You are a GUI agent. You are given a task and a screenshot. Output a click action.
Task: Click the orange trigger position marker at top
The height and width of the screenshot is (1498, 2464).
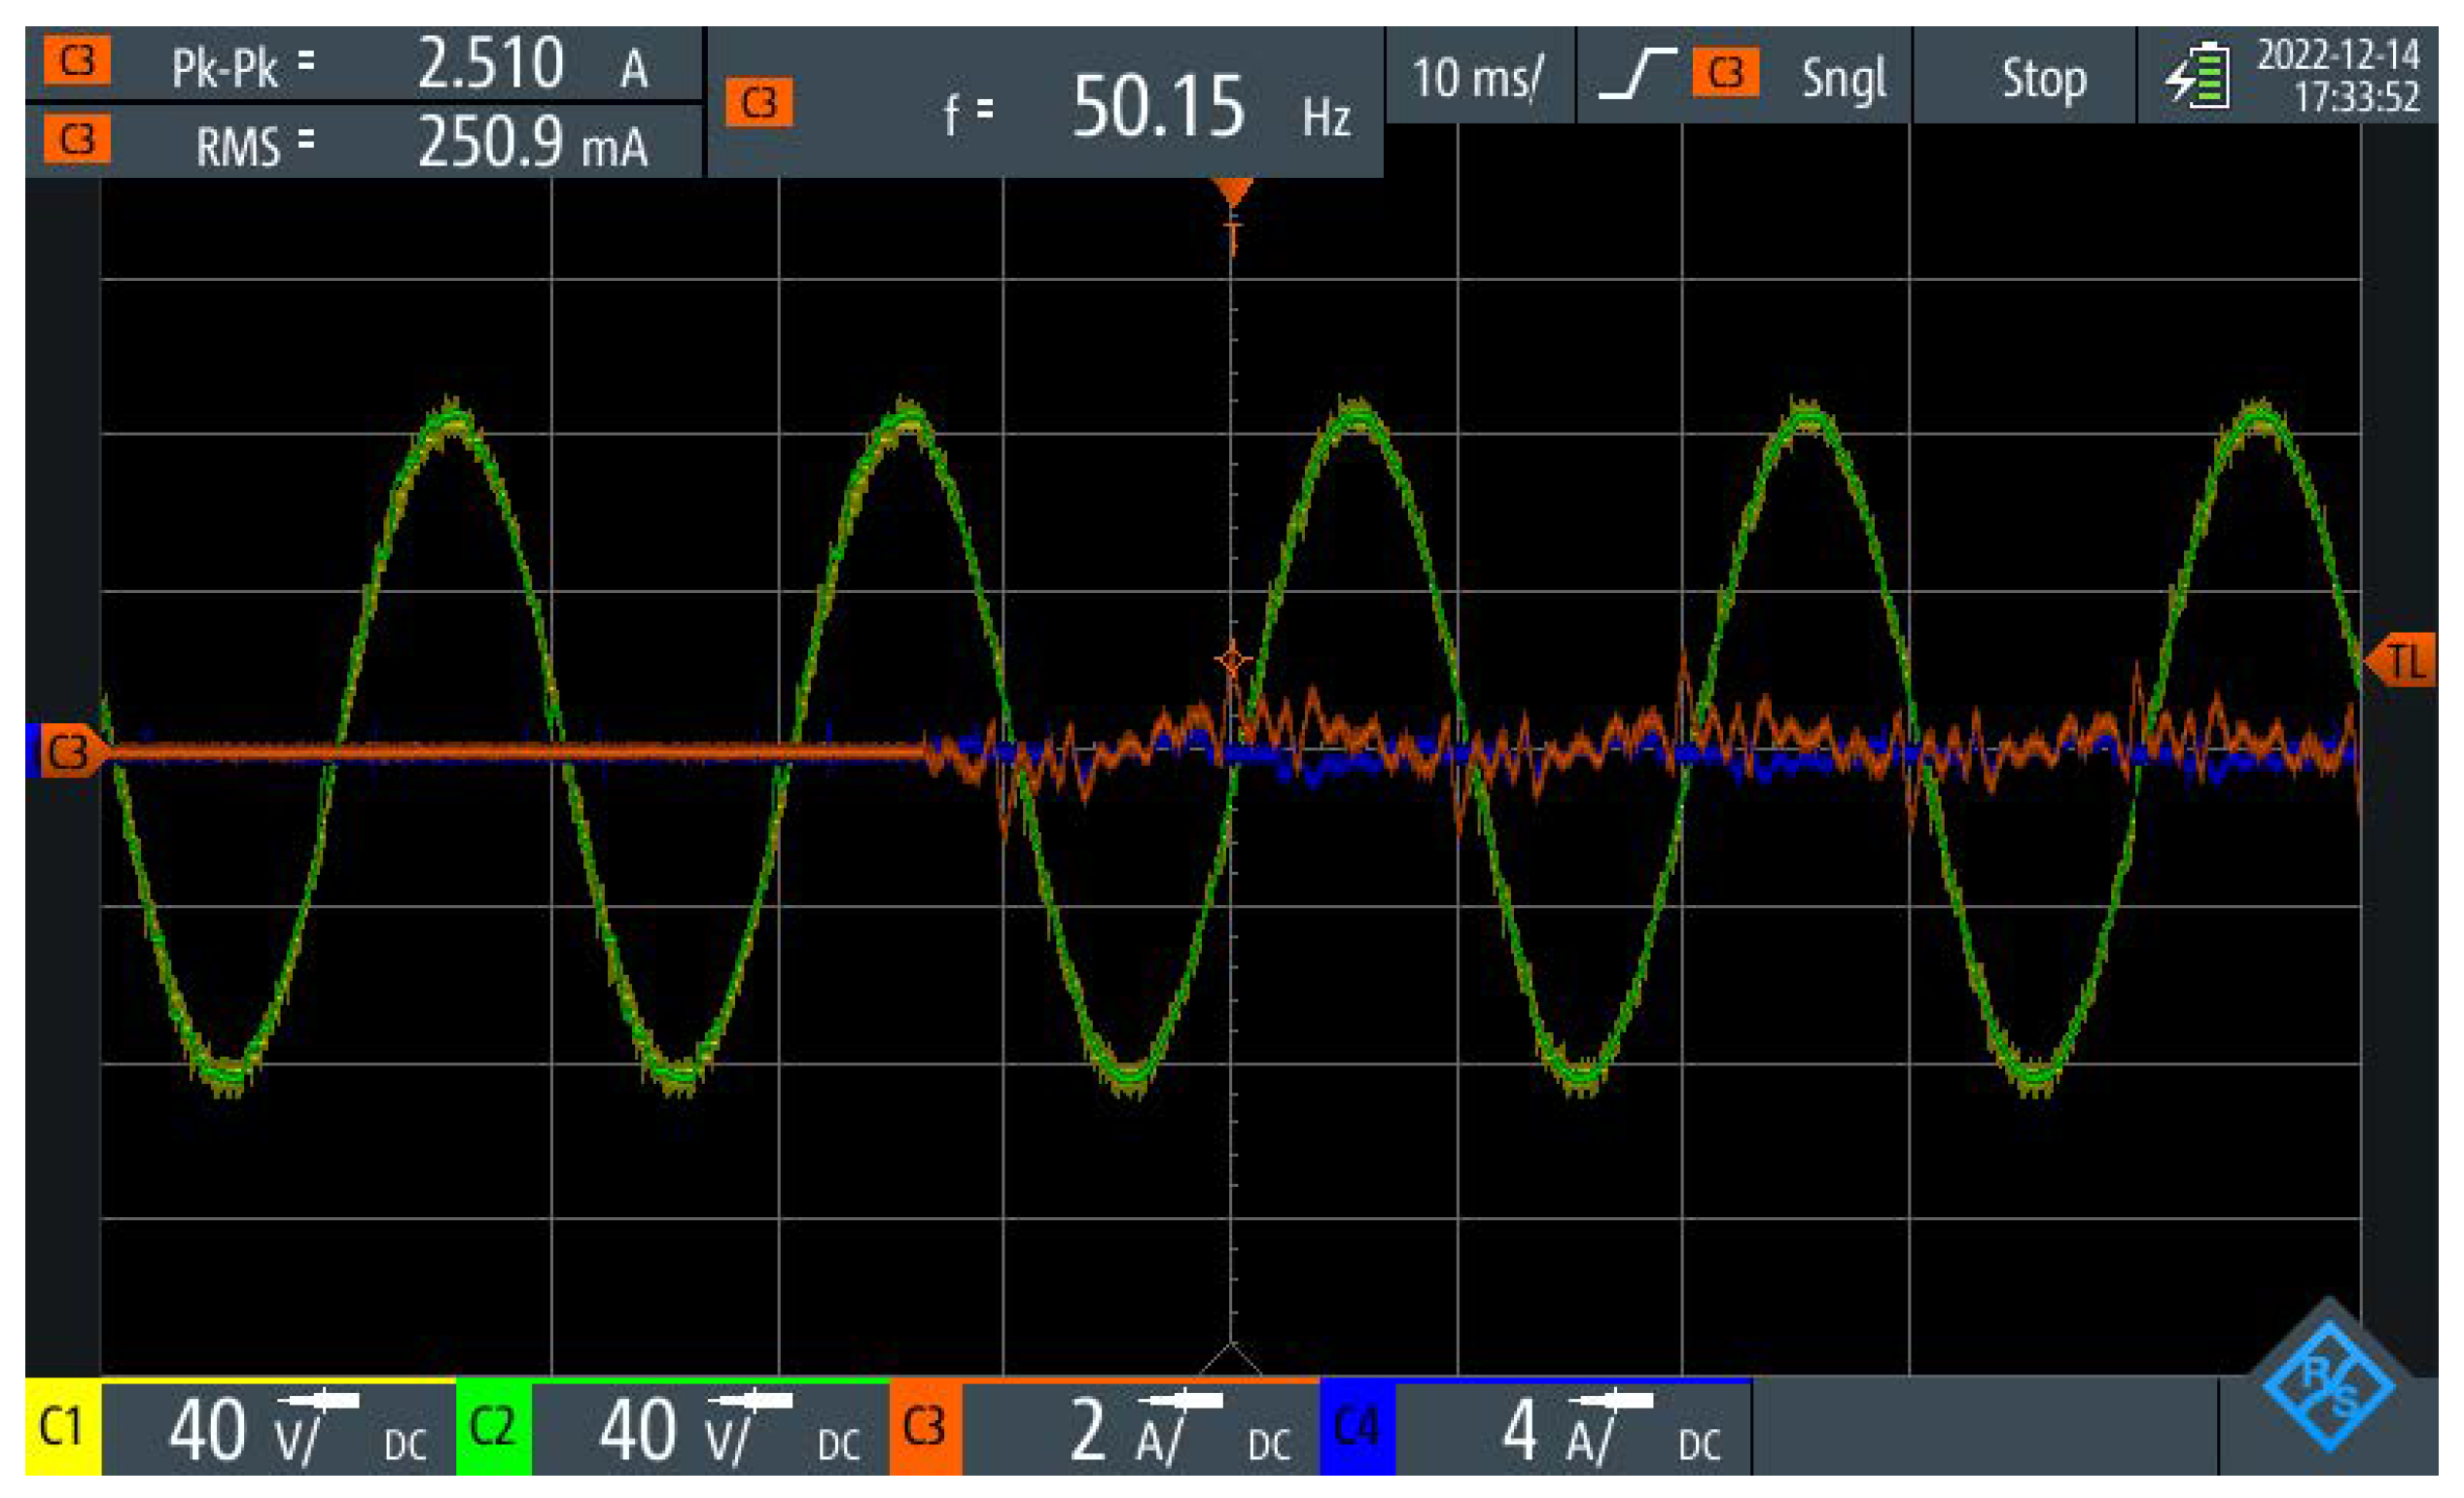coord(1232,192)
